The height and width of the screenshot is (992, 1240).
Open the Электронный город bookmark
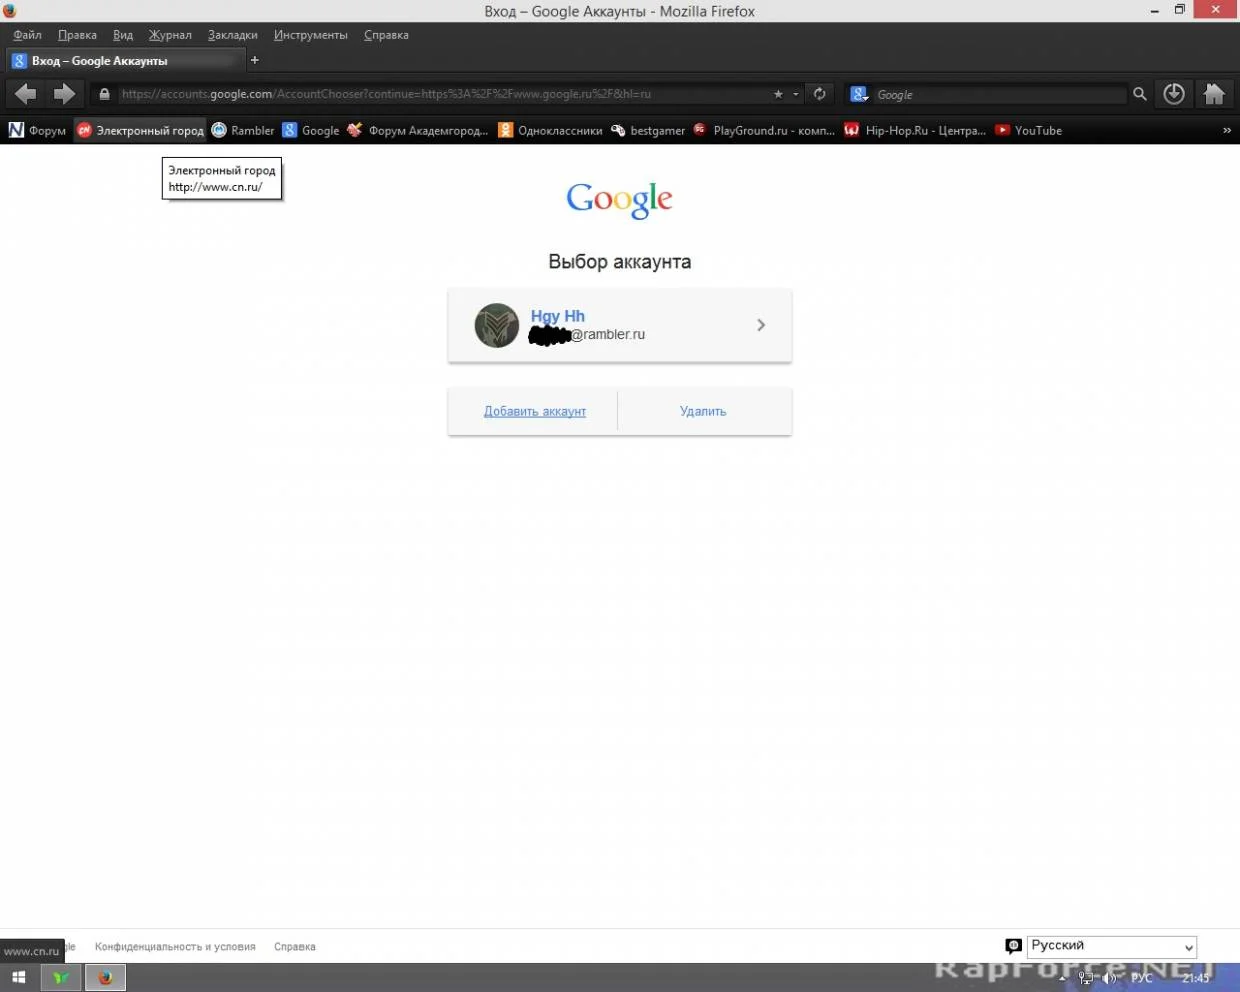pos(140,130)
